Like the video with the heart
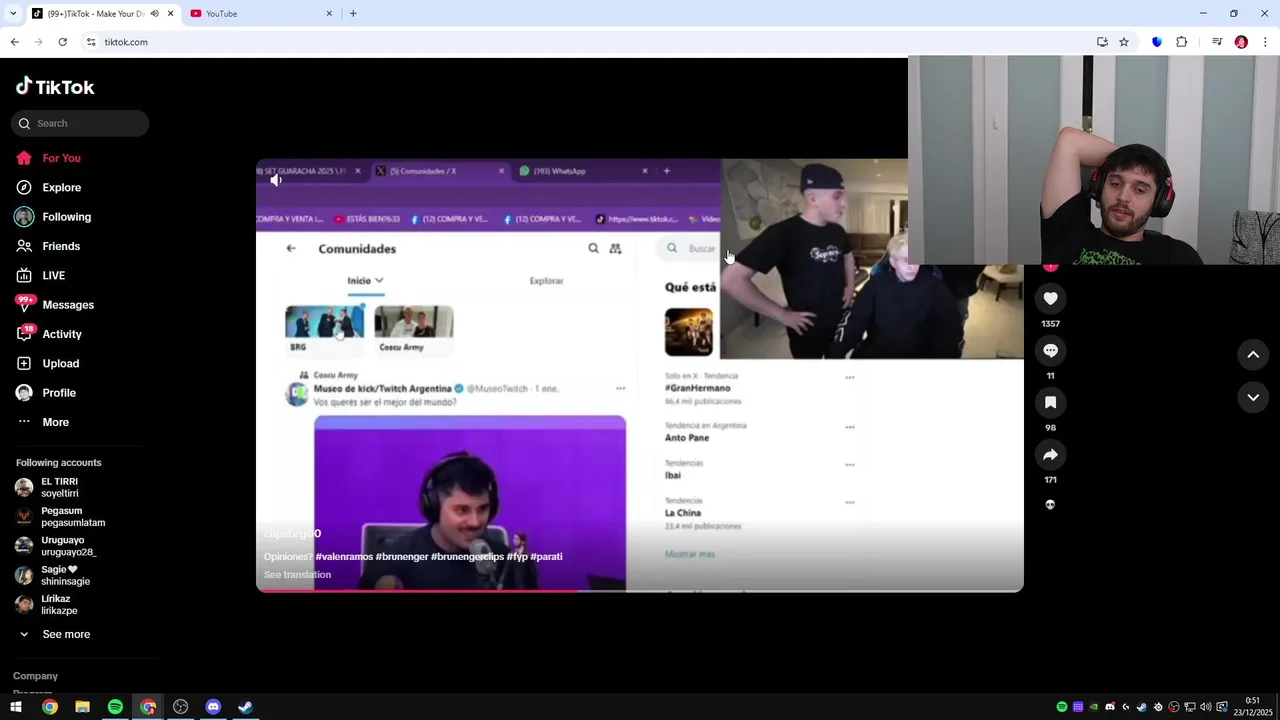 tap(1050, 299)
